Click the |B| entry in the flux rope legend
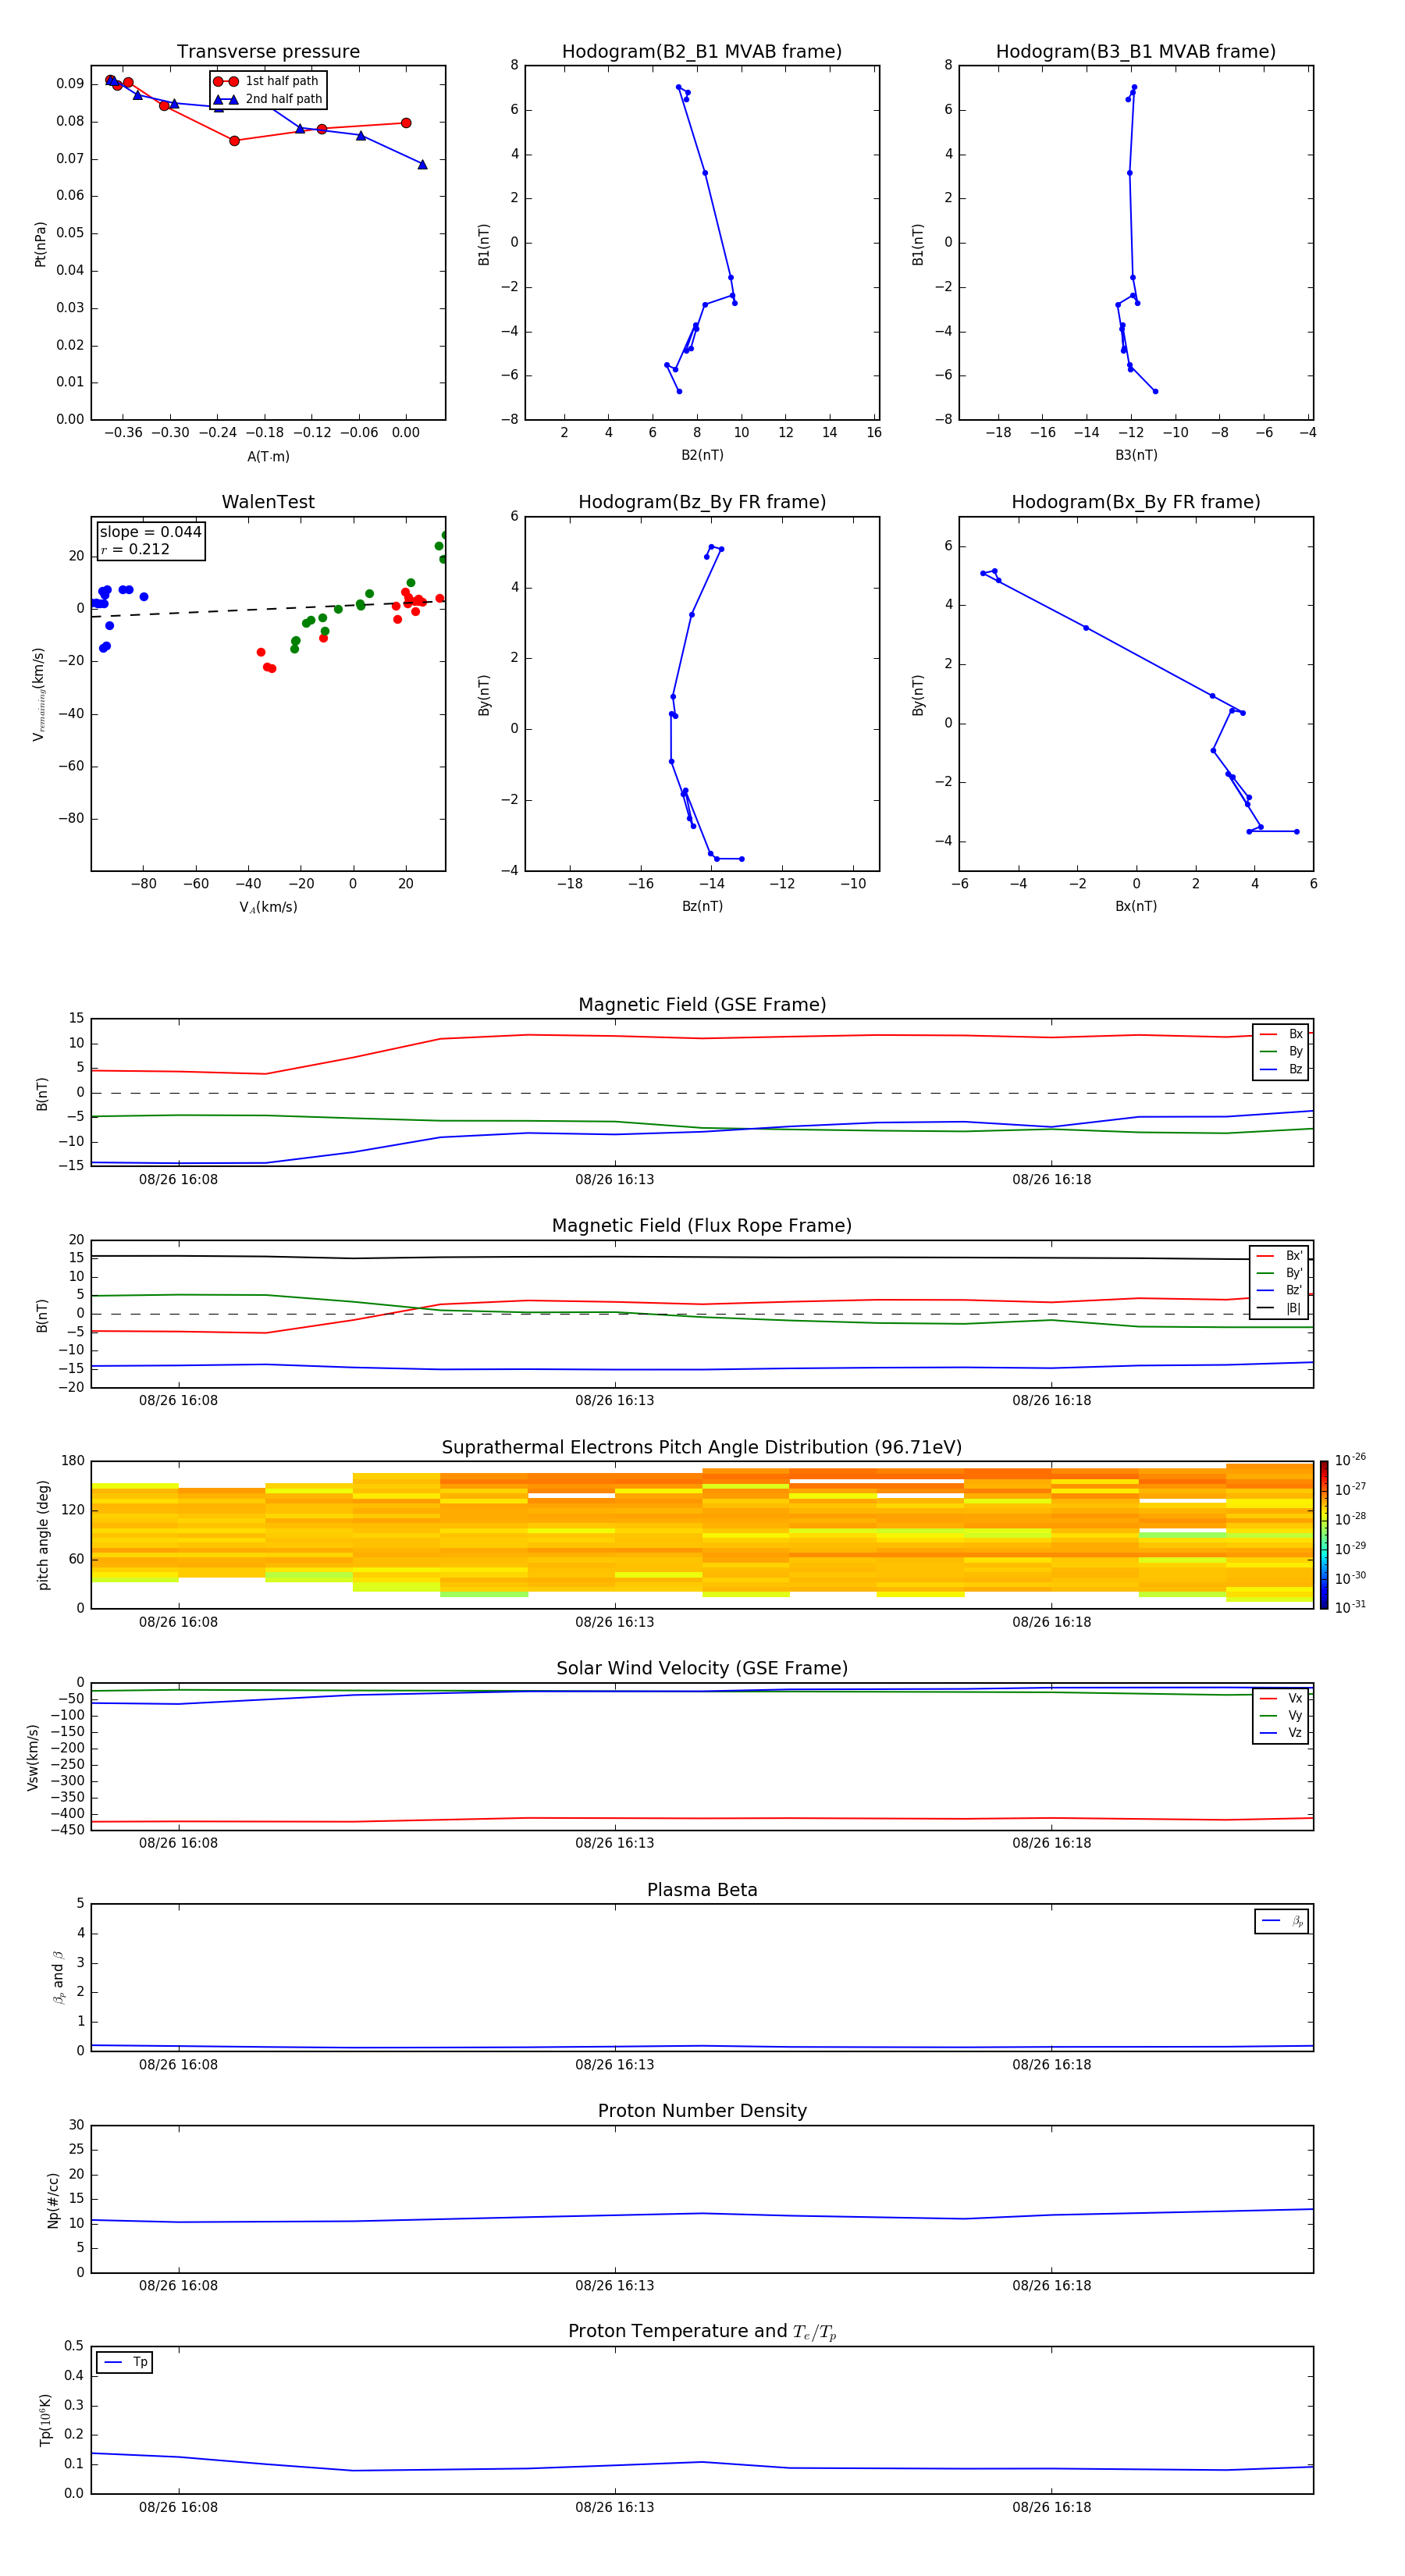The width and height of the screenshot is (1405, 2576). [1280, 1308]
